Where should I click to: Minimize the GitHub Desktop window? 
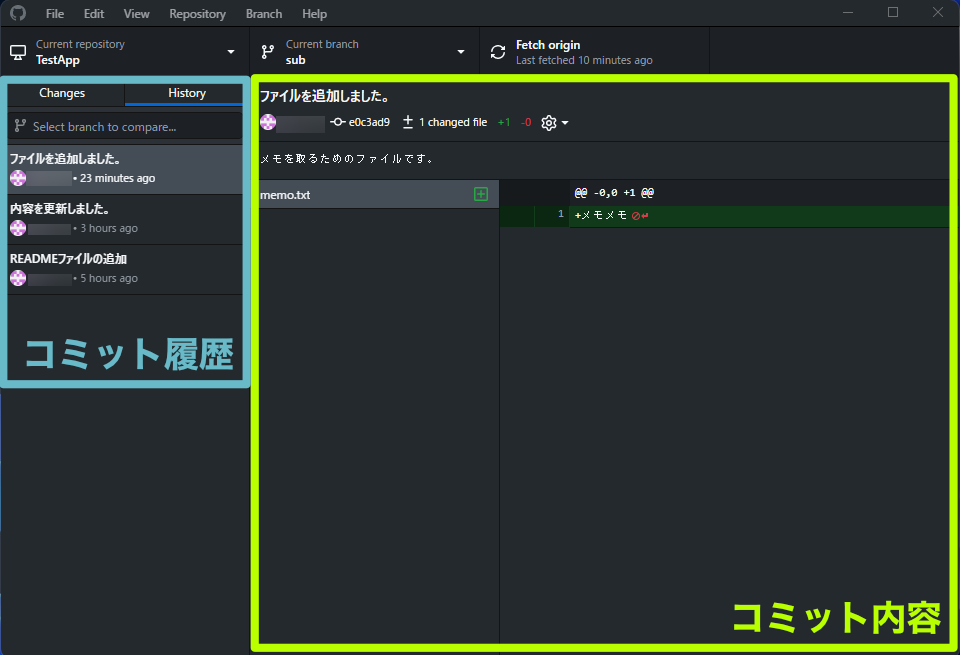click(848, 12)
